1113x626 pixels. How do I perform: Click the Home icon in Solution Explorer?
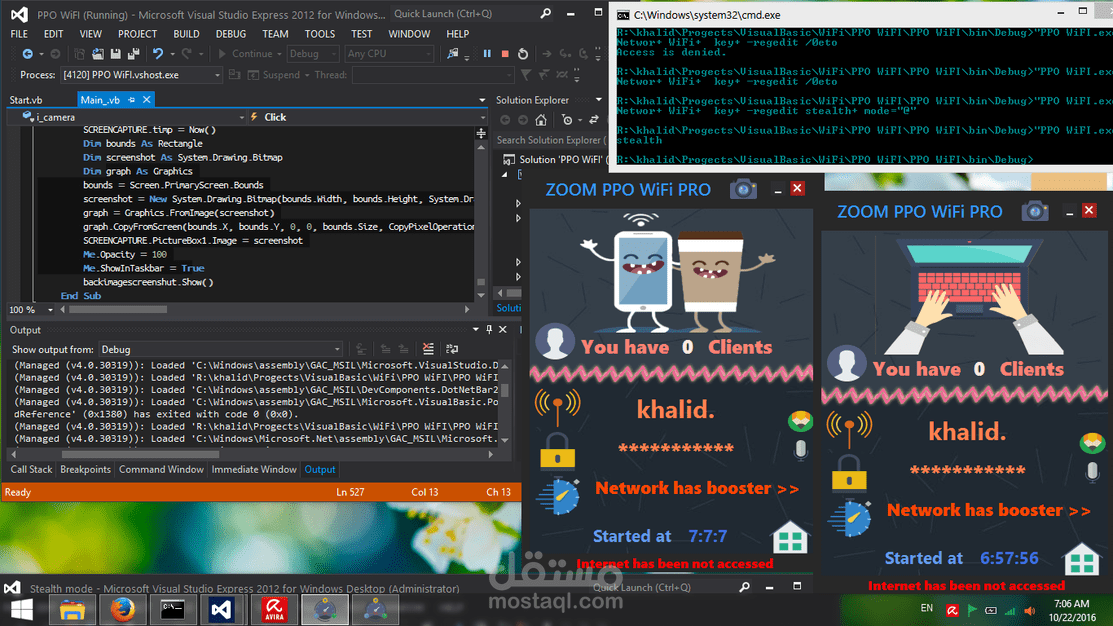pyautogui.click(x=541, y=120)
